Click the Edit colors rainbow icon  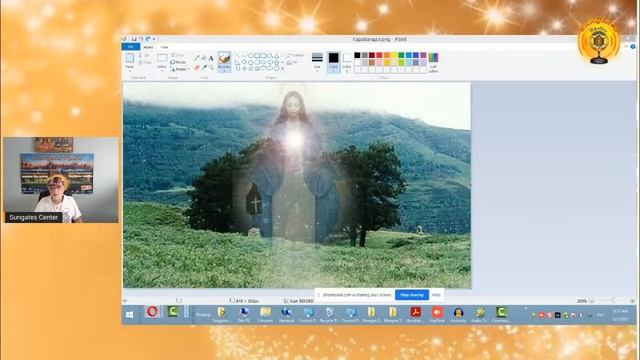(x=433, y=58)
